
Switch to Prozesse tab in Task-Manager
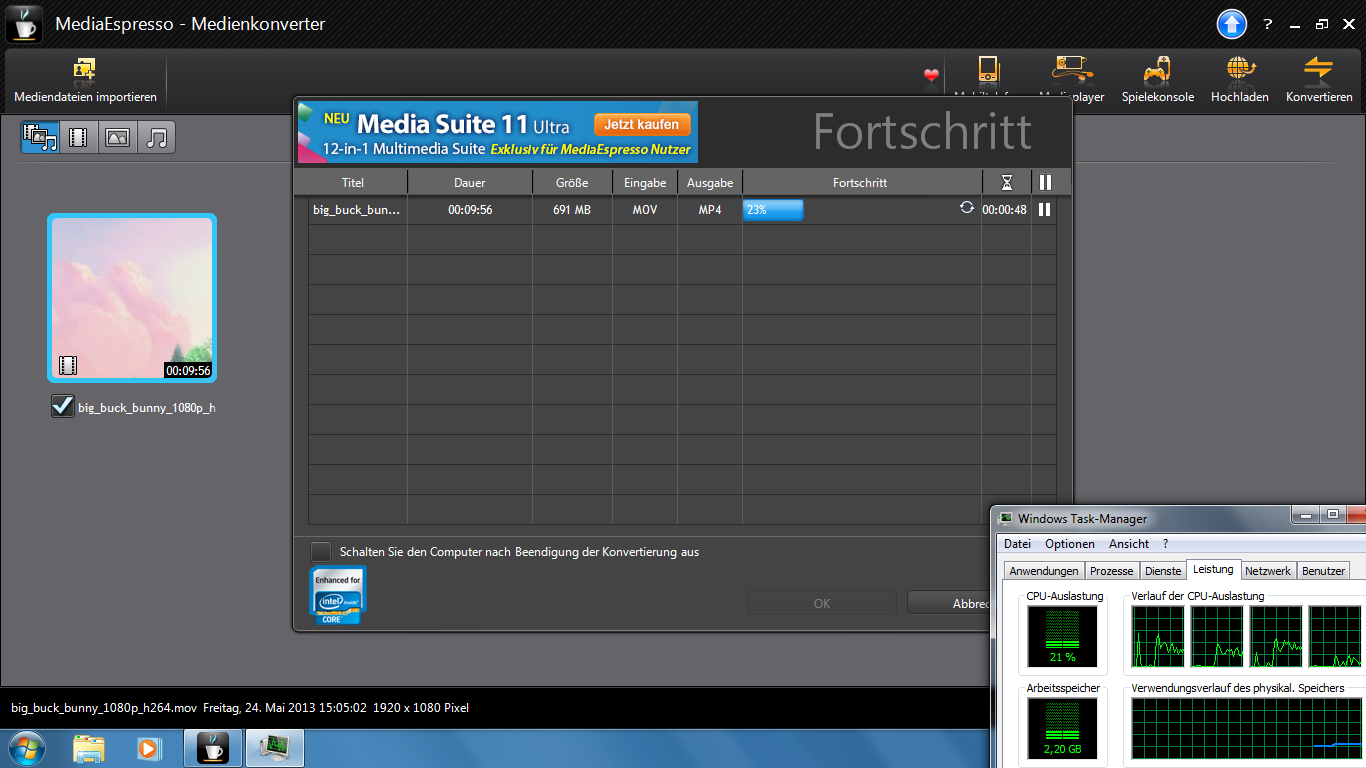click(1112, 571)
